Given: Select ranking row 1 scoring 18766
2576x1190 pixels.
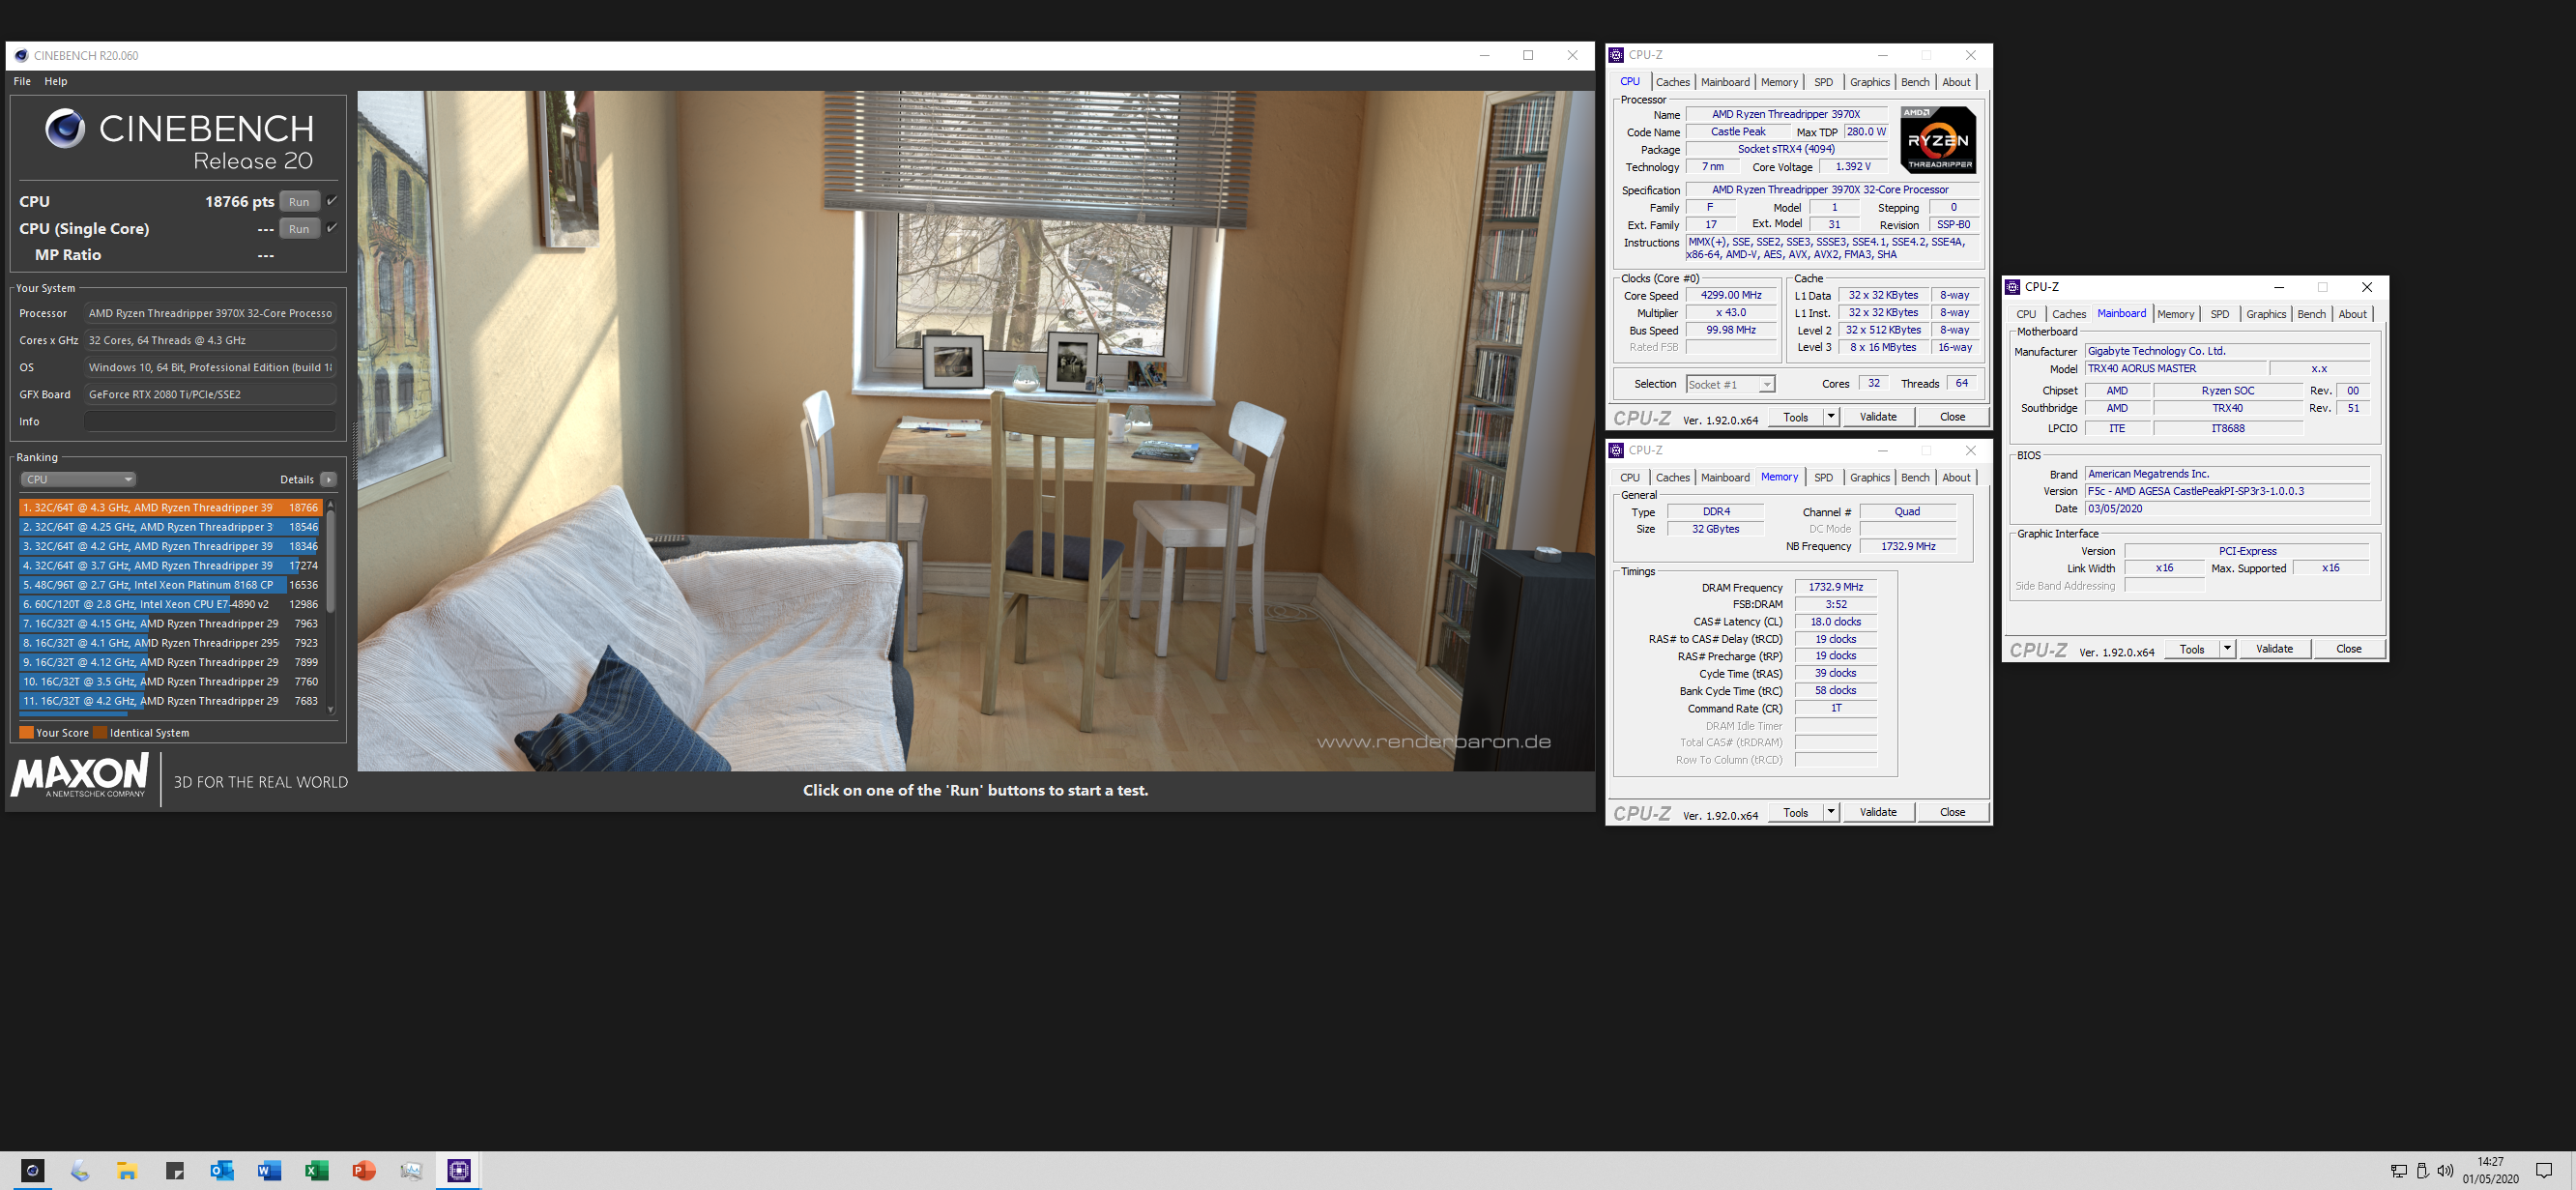Looking at the screenshot, I should (170, 508).
